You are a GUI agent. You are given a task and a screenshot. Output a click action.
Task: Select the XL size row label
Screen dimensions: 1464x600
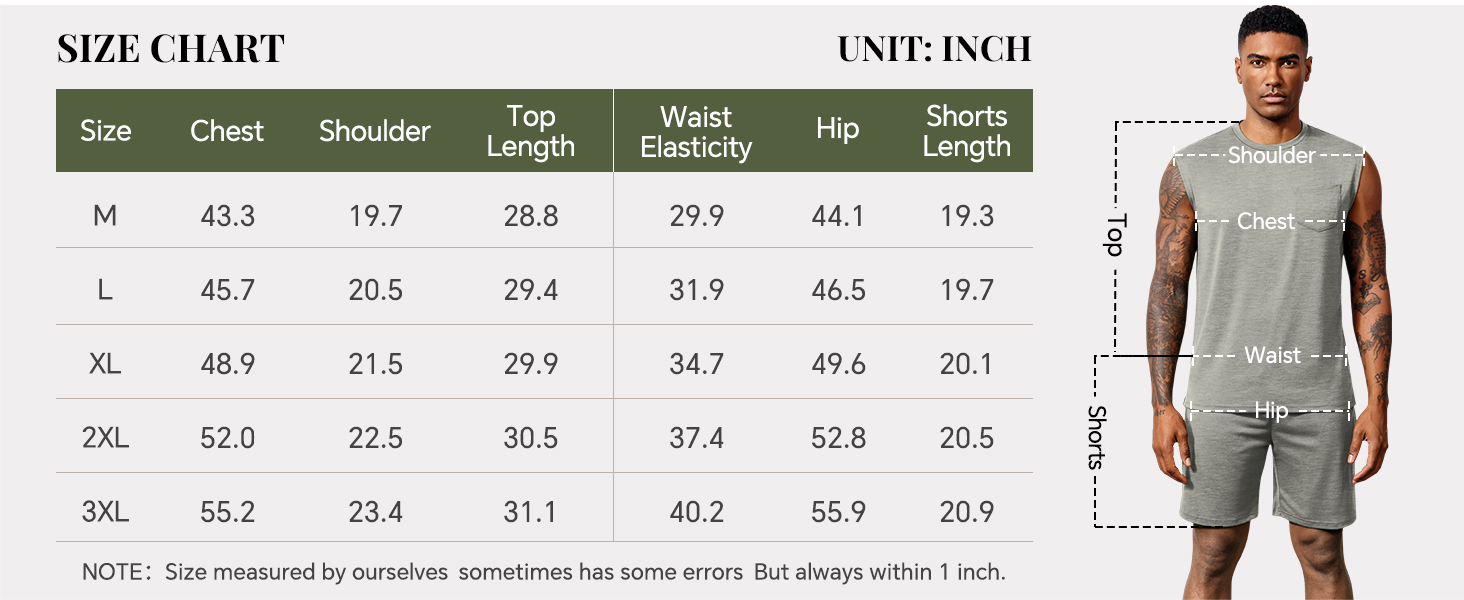pos(105,364)
